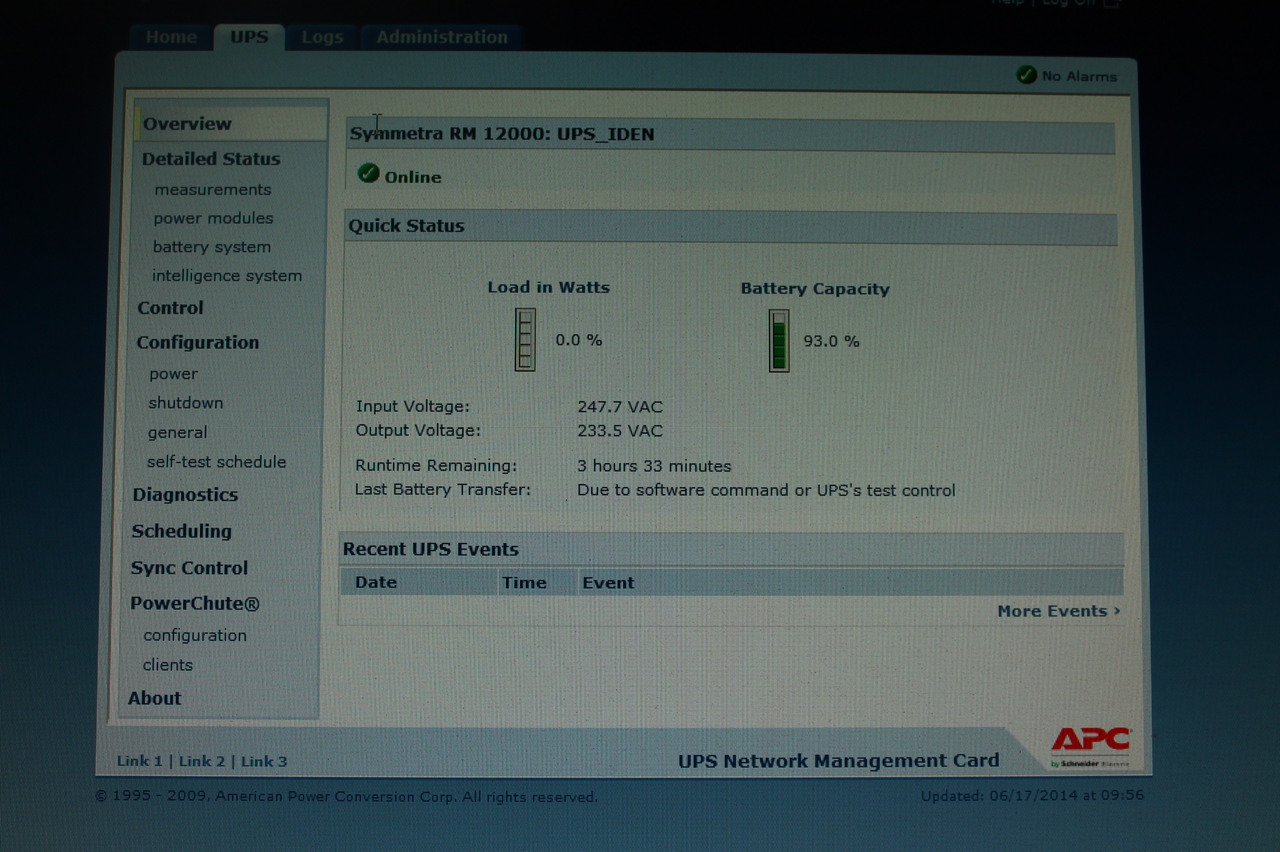Open general configuration
1280x852 pixels.
tap(177, 433)
